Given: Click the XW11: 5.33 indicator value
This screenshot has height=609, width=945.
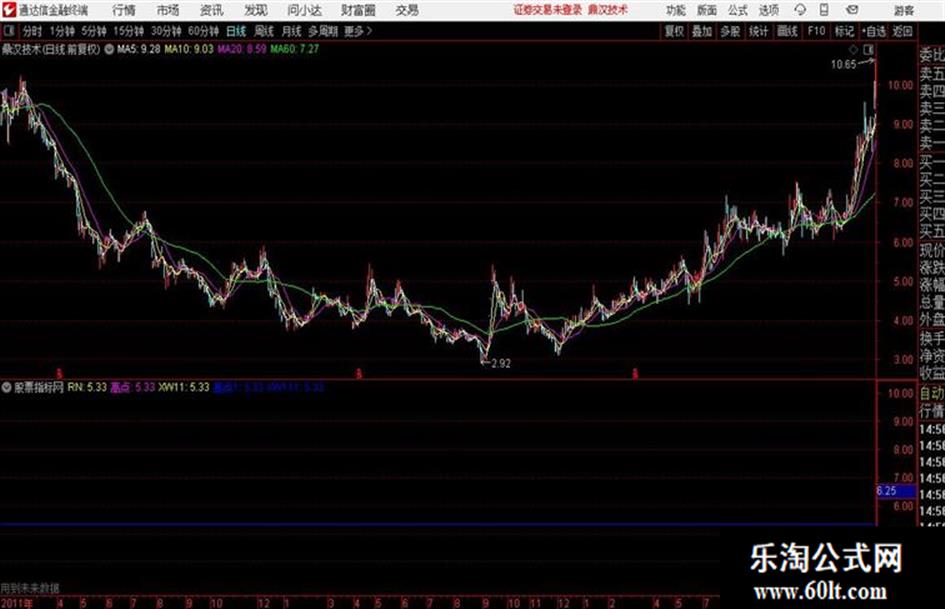Looking at the screenshot, I should (184, 387).
